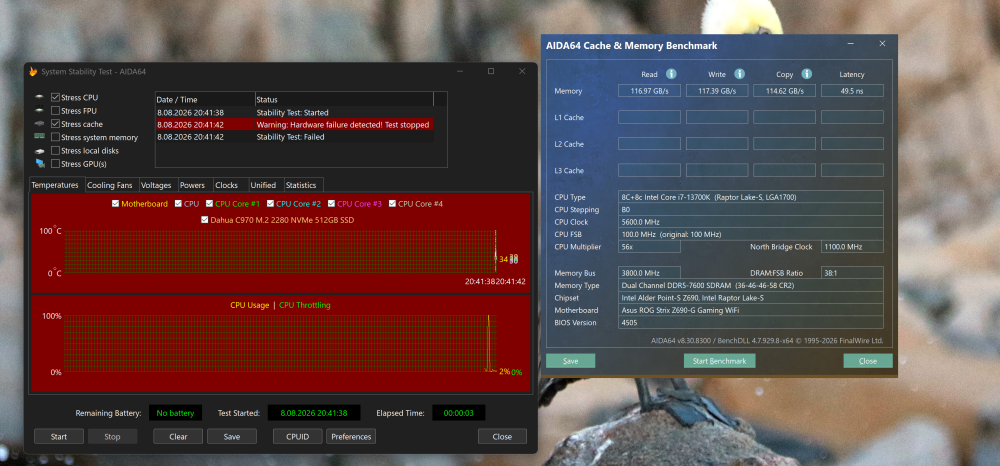The height and width of the screenshot is (466, 1000).
Task: Open CPUID panel button
Action: tap(298, 437)
